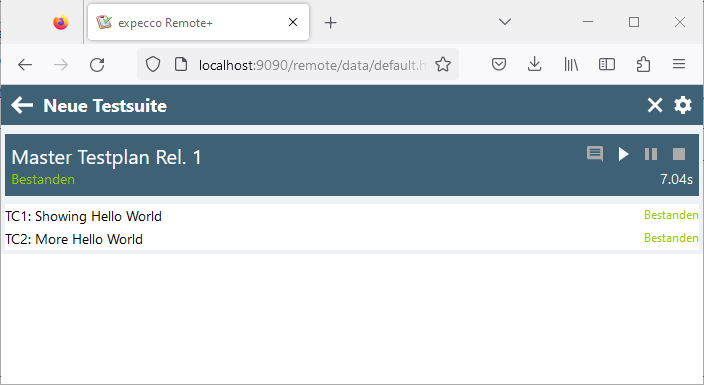Image resolution: width=704 pixels, height=385 pixels.
Task: Run the Master Testplan with play icon
Action: tap(623, 154)
